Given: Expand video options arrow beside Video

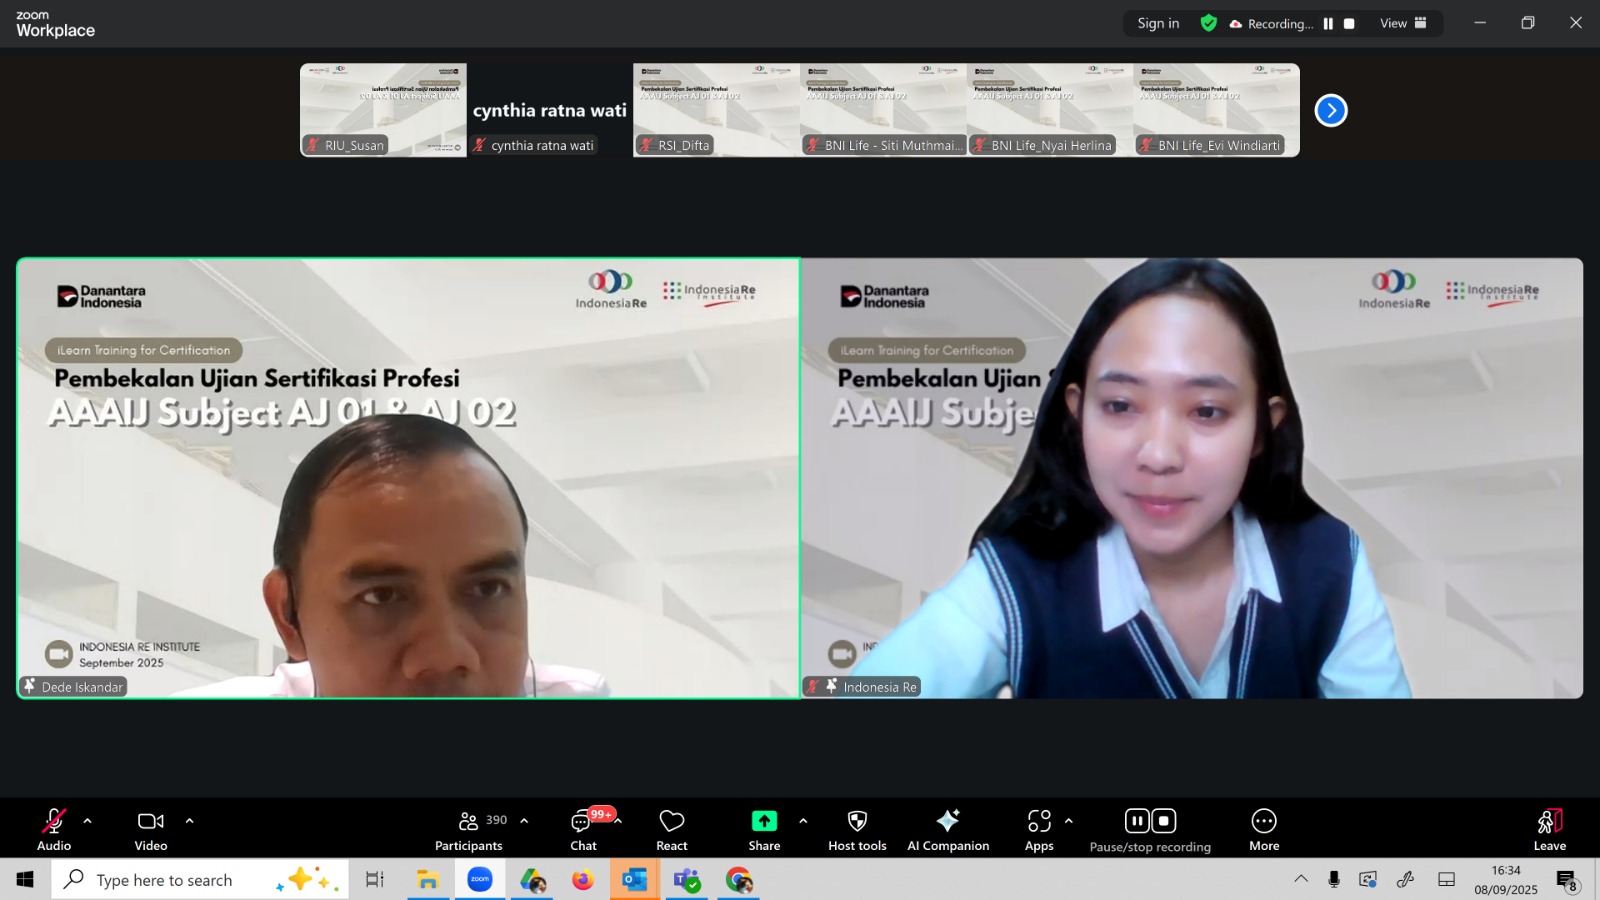Looking at the screenshot, I should click(x=189, y=821).
